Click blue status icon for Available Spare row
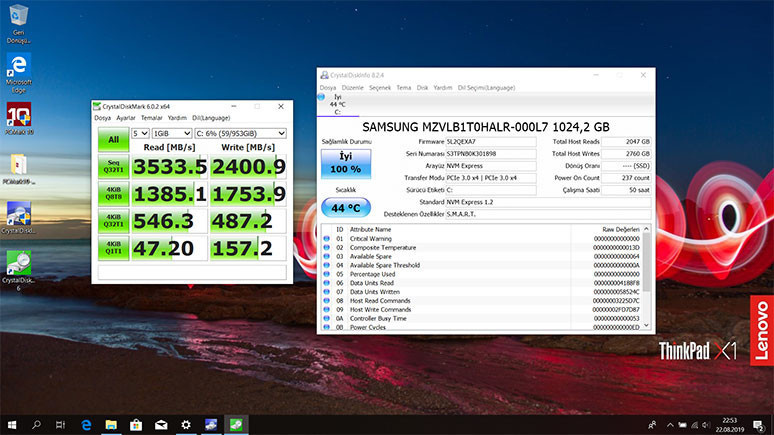Screen dimensions: 774x435 click(x=326, y=256)
